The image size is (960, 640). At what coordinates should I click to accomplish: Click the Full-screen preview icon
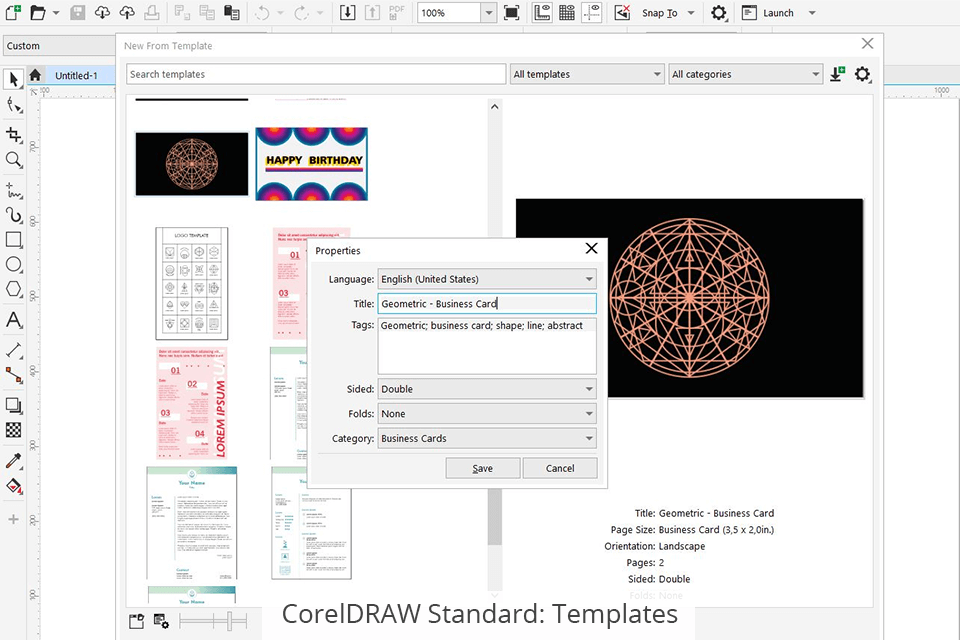[x=511, y=12]
